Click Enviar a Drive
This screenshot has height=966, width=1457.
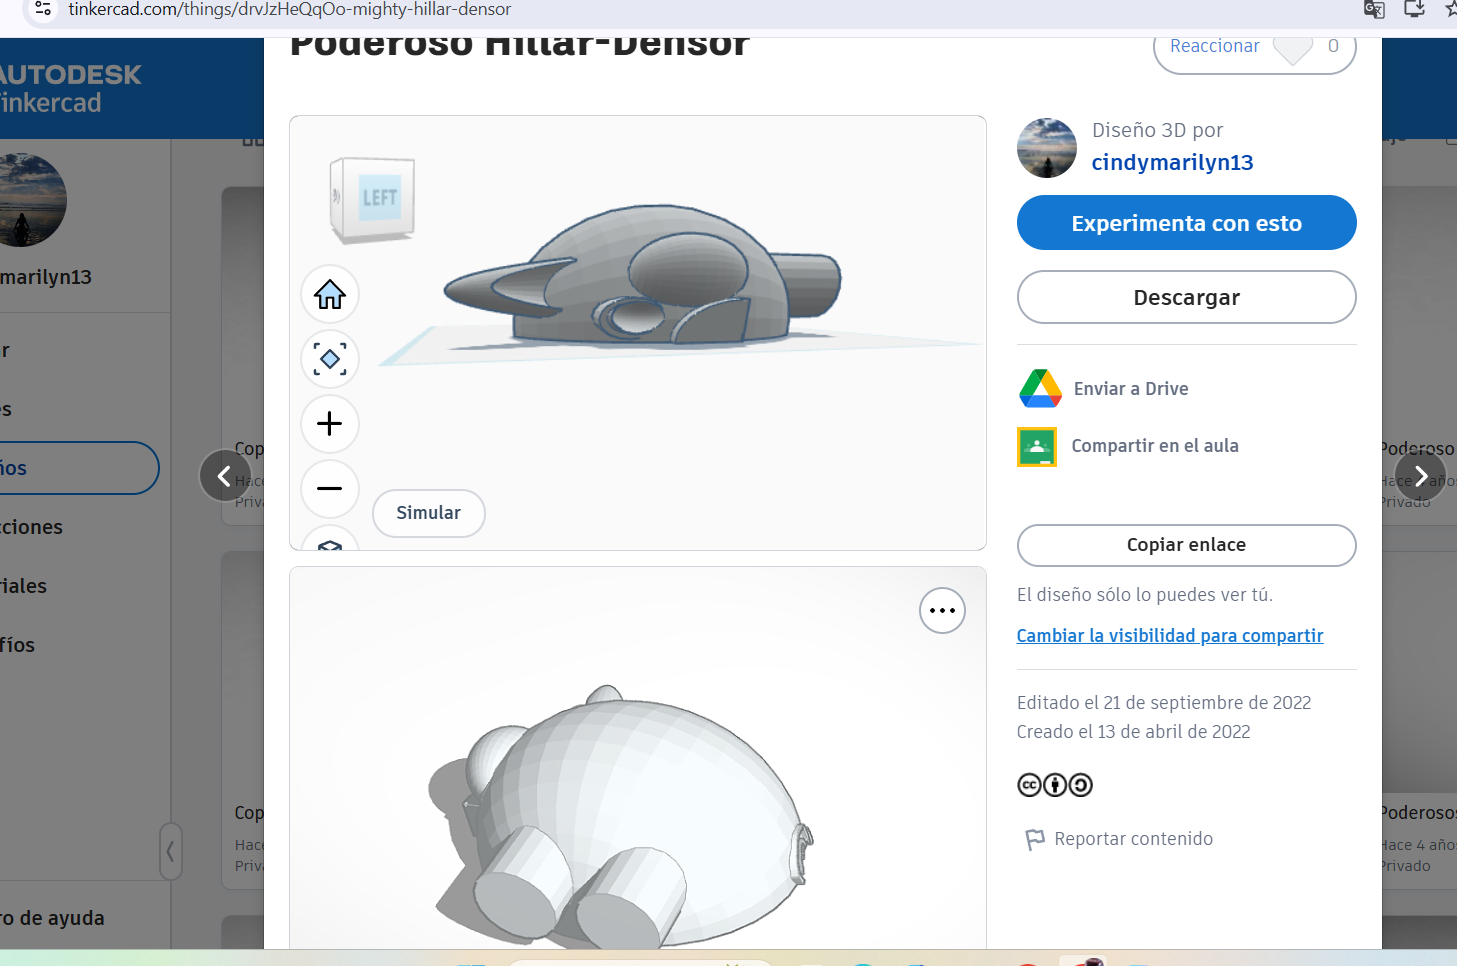1130,389
